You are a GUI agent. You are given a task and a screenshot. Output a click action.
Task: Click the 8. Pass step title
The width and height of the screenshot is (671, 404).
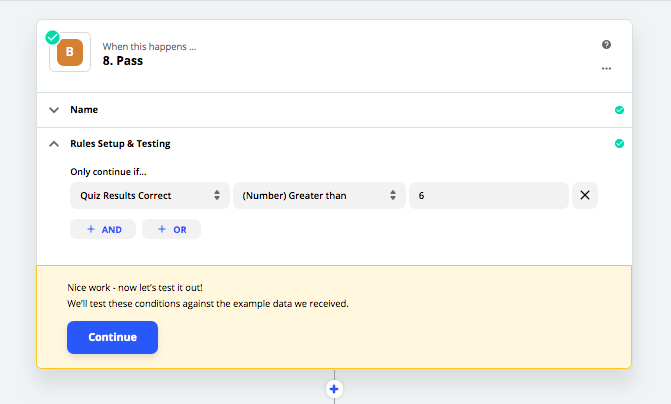tap(123, 61)
